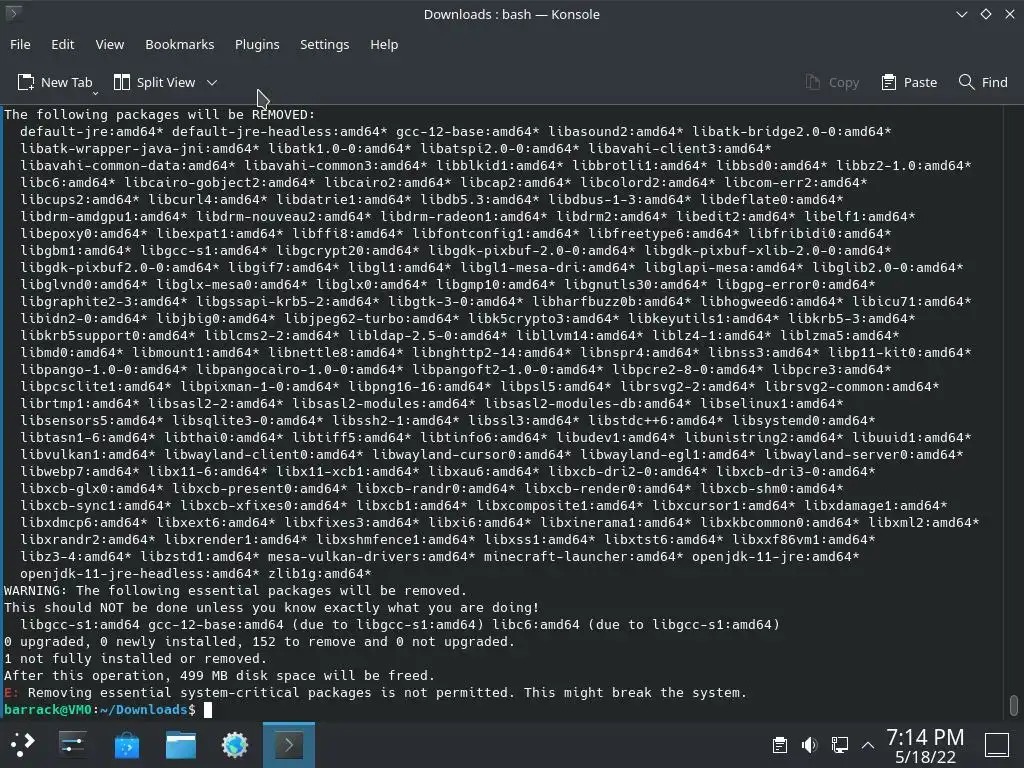
Task: Click the text 'mesa-vulkan-drivers:amd64*'
Action: (372, 556)
